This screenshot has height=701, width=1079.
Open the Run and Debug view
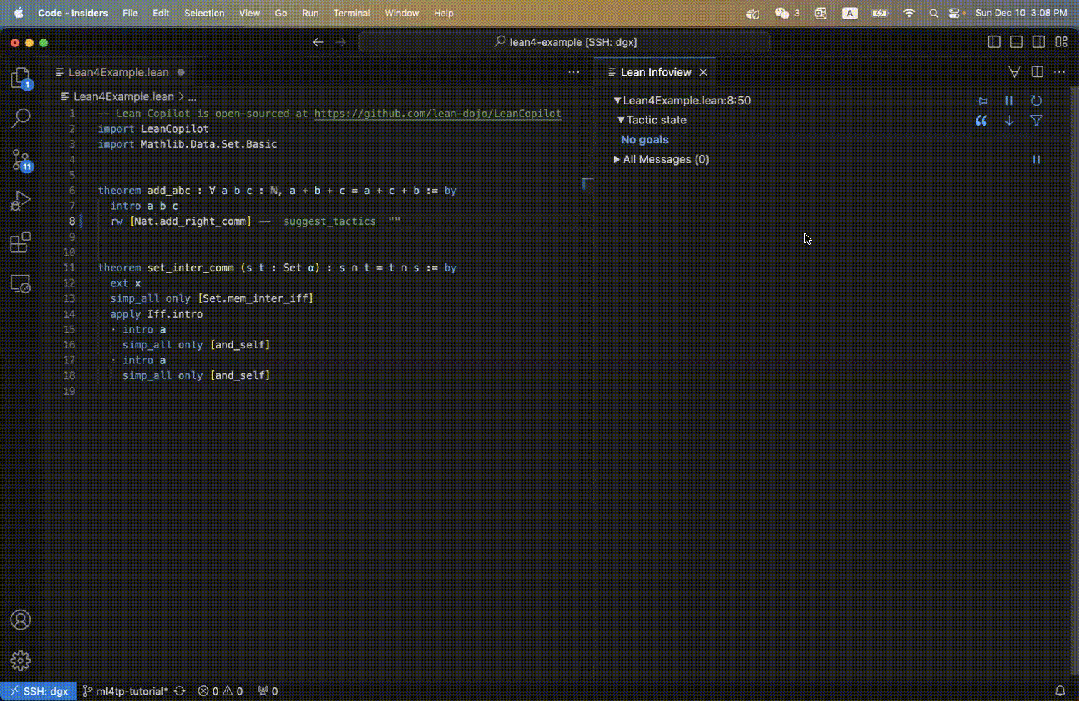click(20, 201)
